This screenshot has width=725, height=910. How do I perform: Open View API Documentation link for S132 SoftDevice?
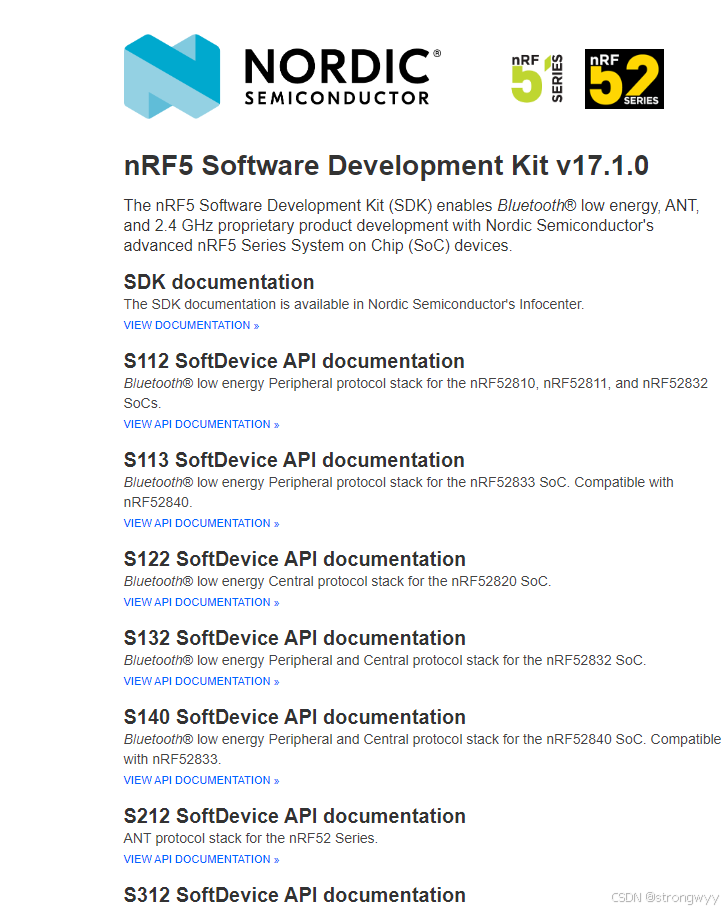pyautogui.click(x=201, y=681)
